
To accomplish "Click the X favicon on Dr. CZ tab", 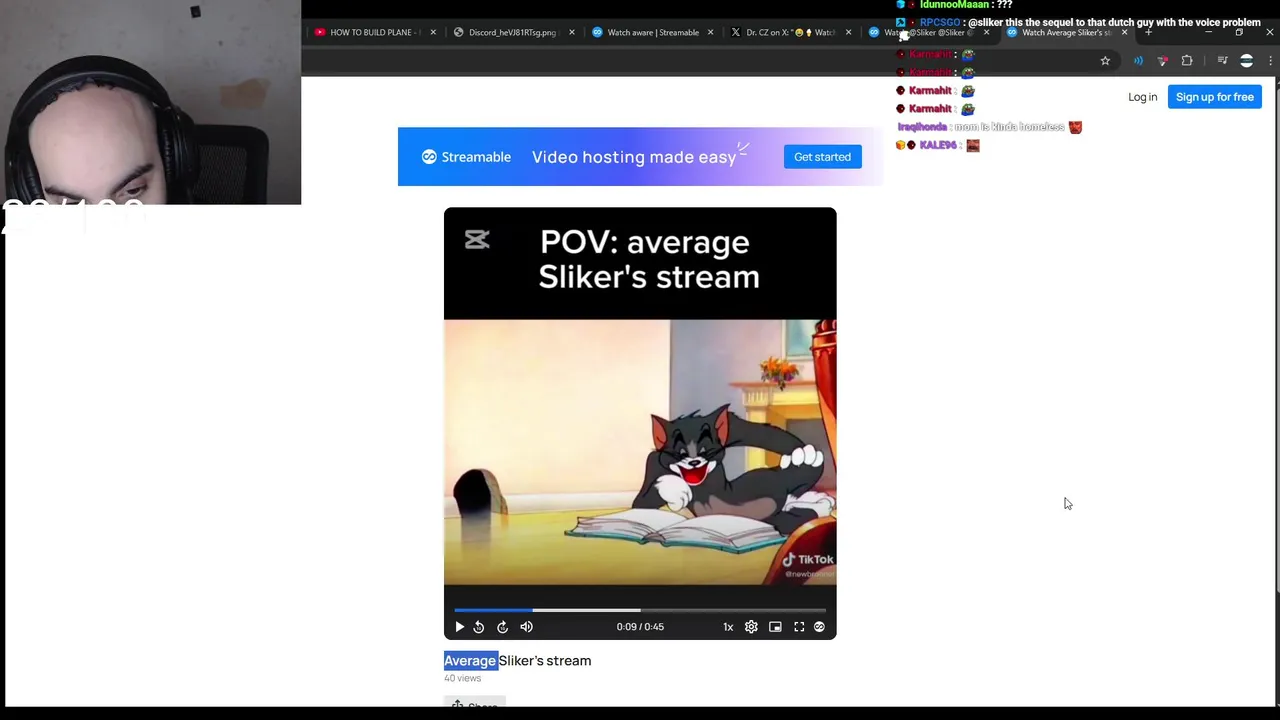I will click(x=736, y=32).
